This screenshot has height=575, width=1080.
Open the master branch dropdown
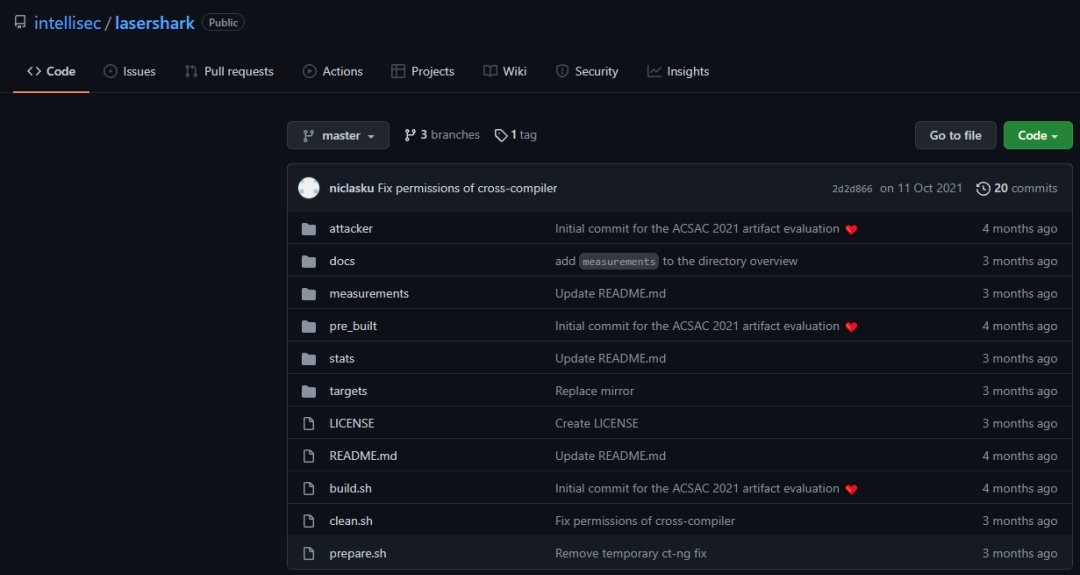pos(338,136)
